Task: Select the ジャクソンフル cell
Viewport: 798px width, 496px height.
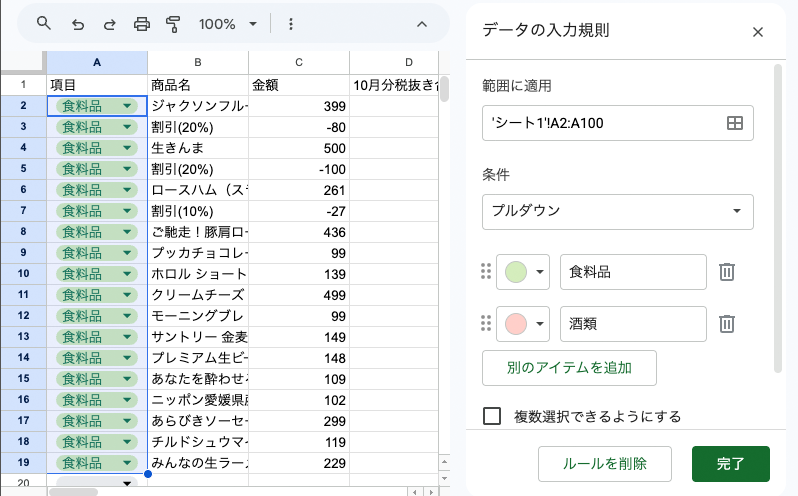Action: tap(197, 106)
